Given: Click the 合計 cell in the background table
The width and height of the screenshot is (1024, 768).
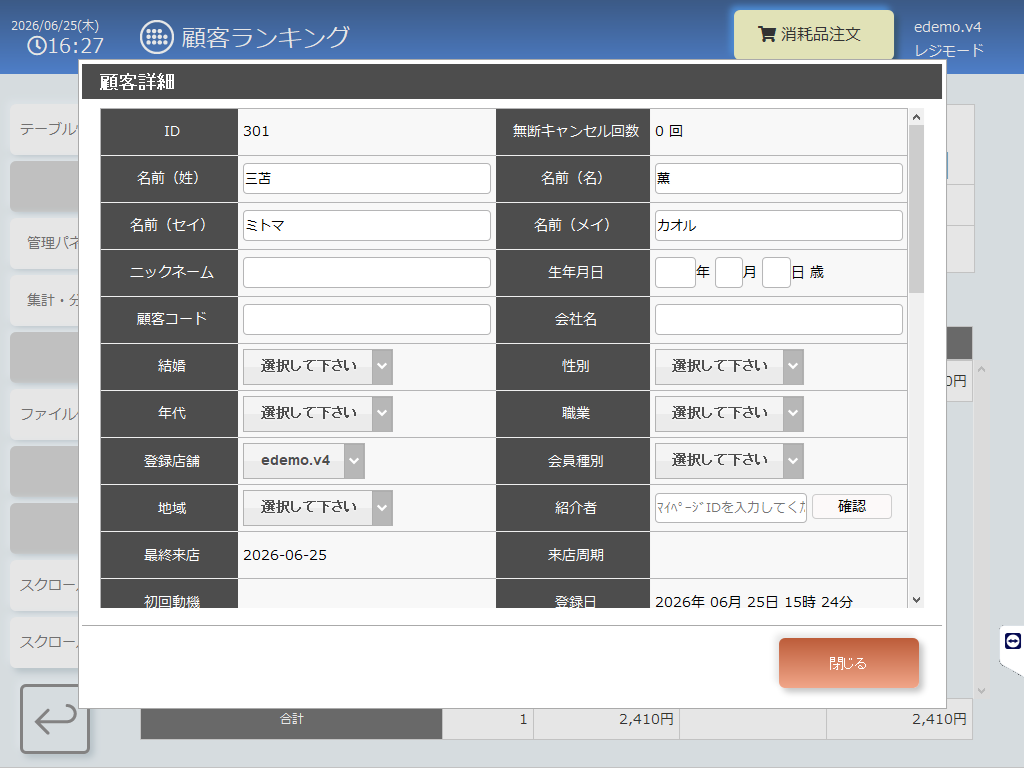Looking at the screenshot, I should 291,719.
